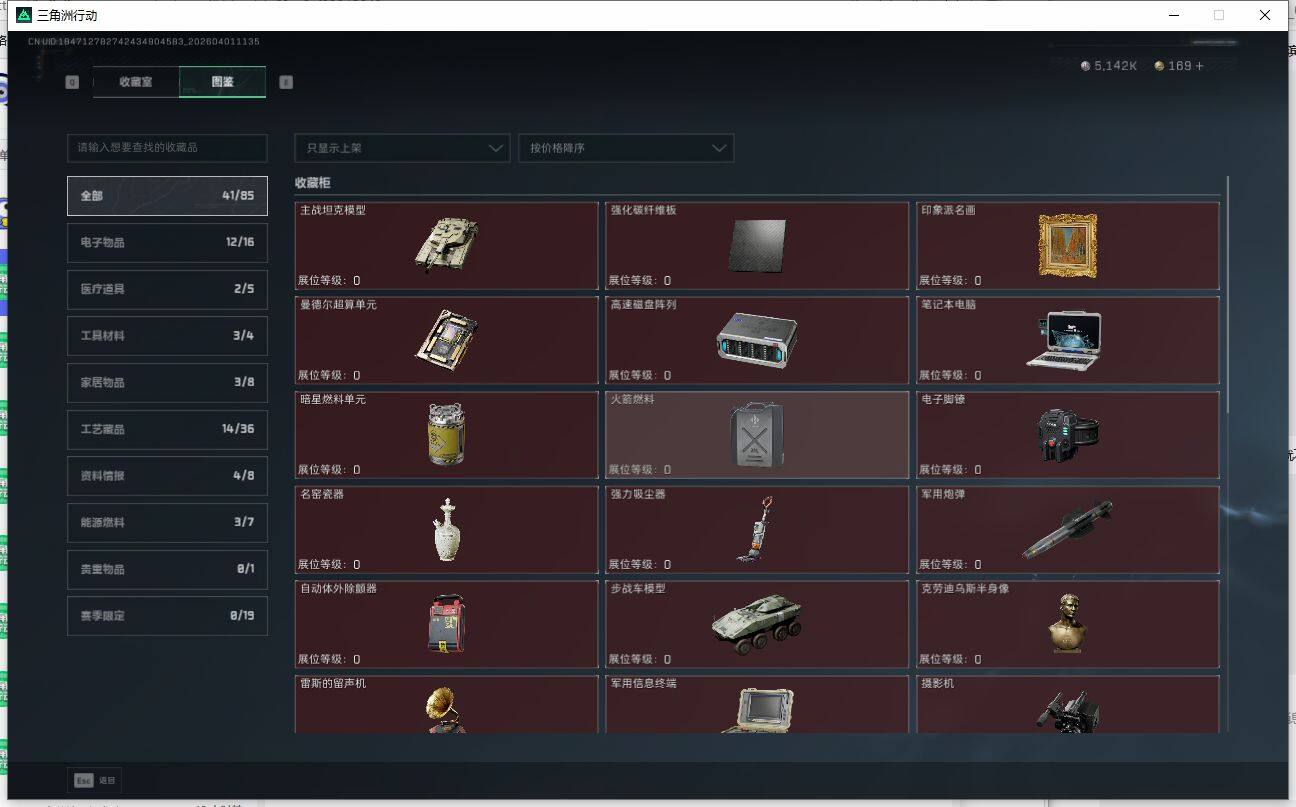This screenshot has height=807, width=1296.
Task: Pick the 军用炮弹 military shell item
Action: 1068,530
